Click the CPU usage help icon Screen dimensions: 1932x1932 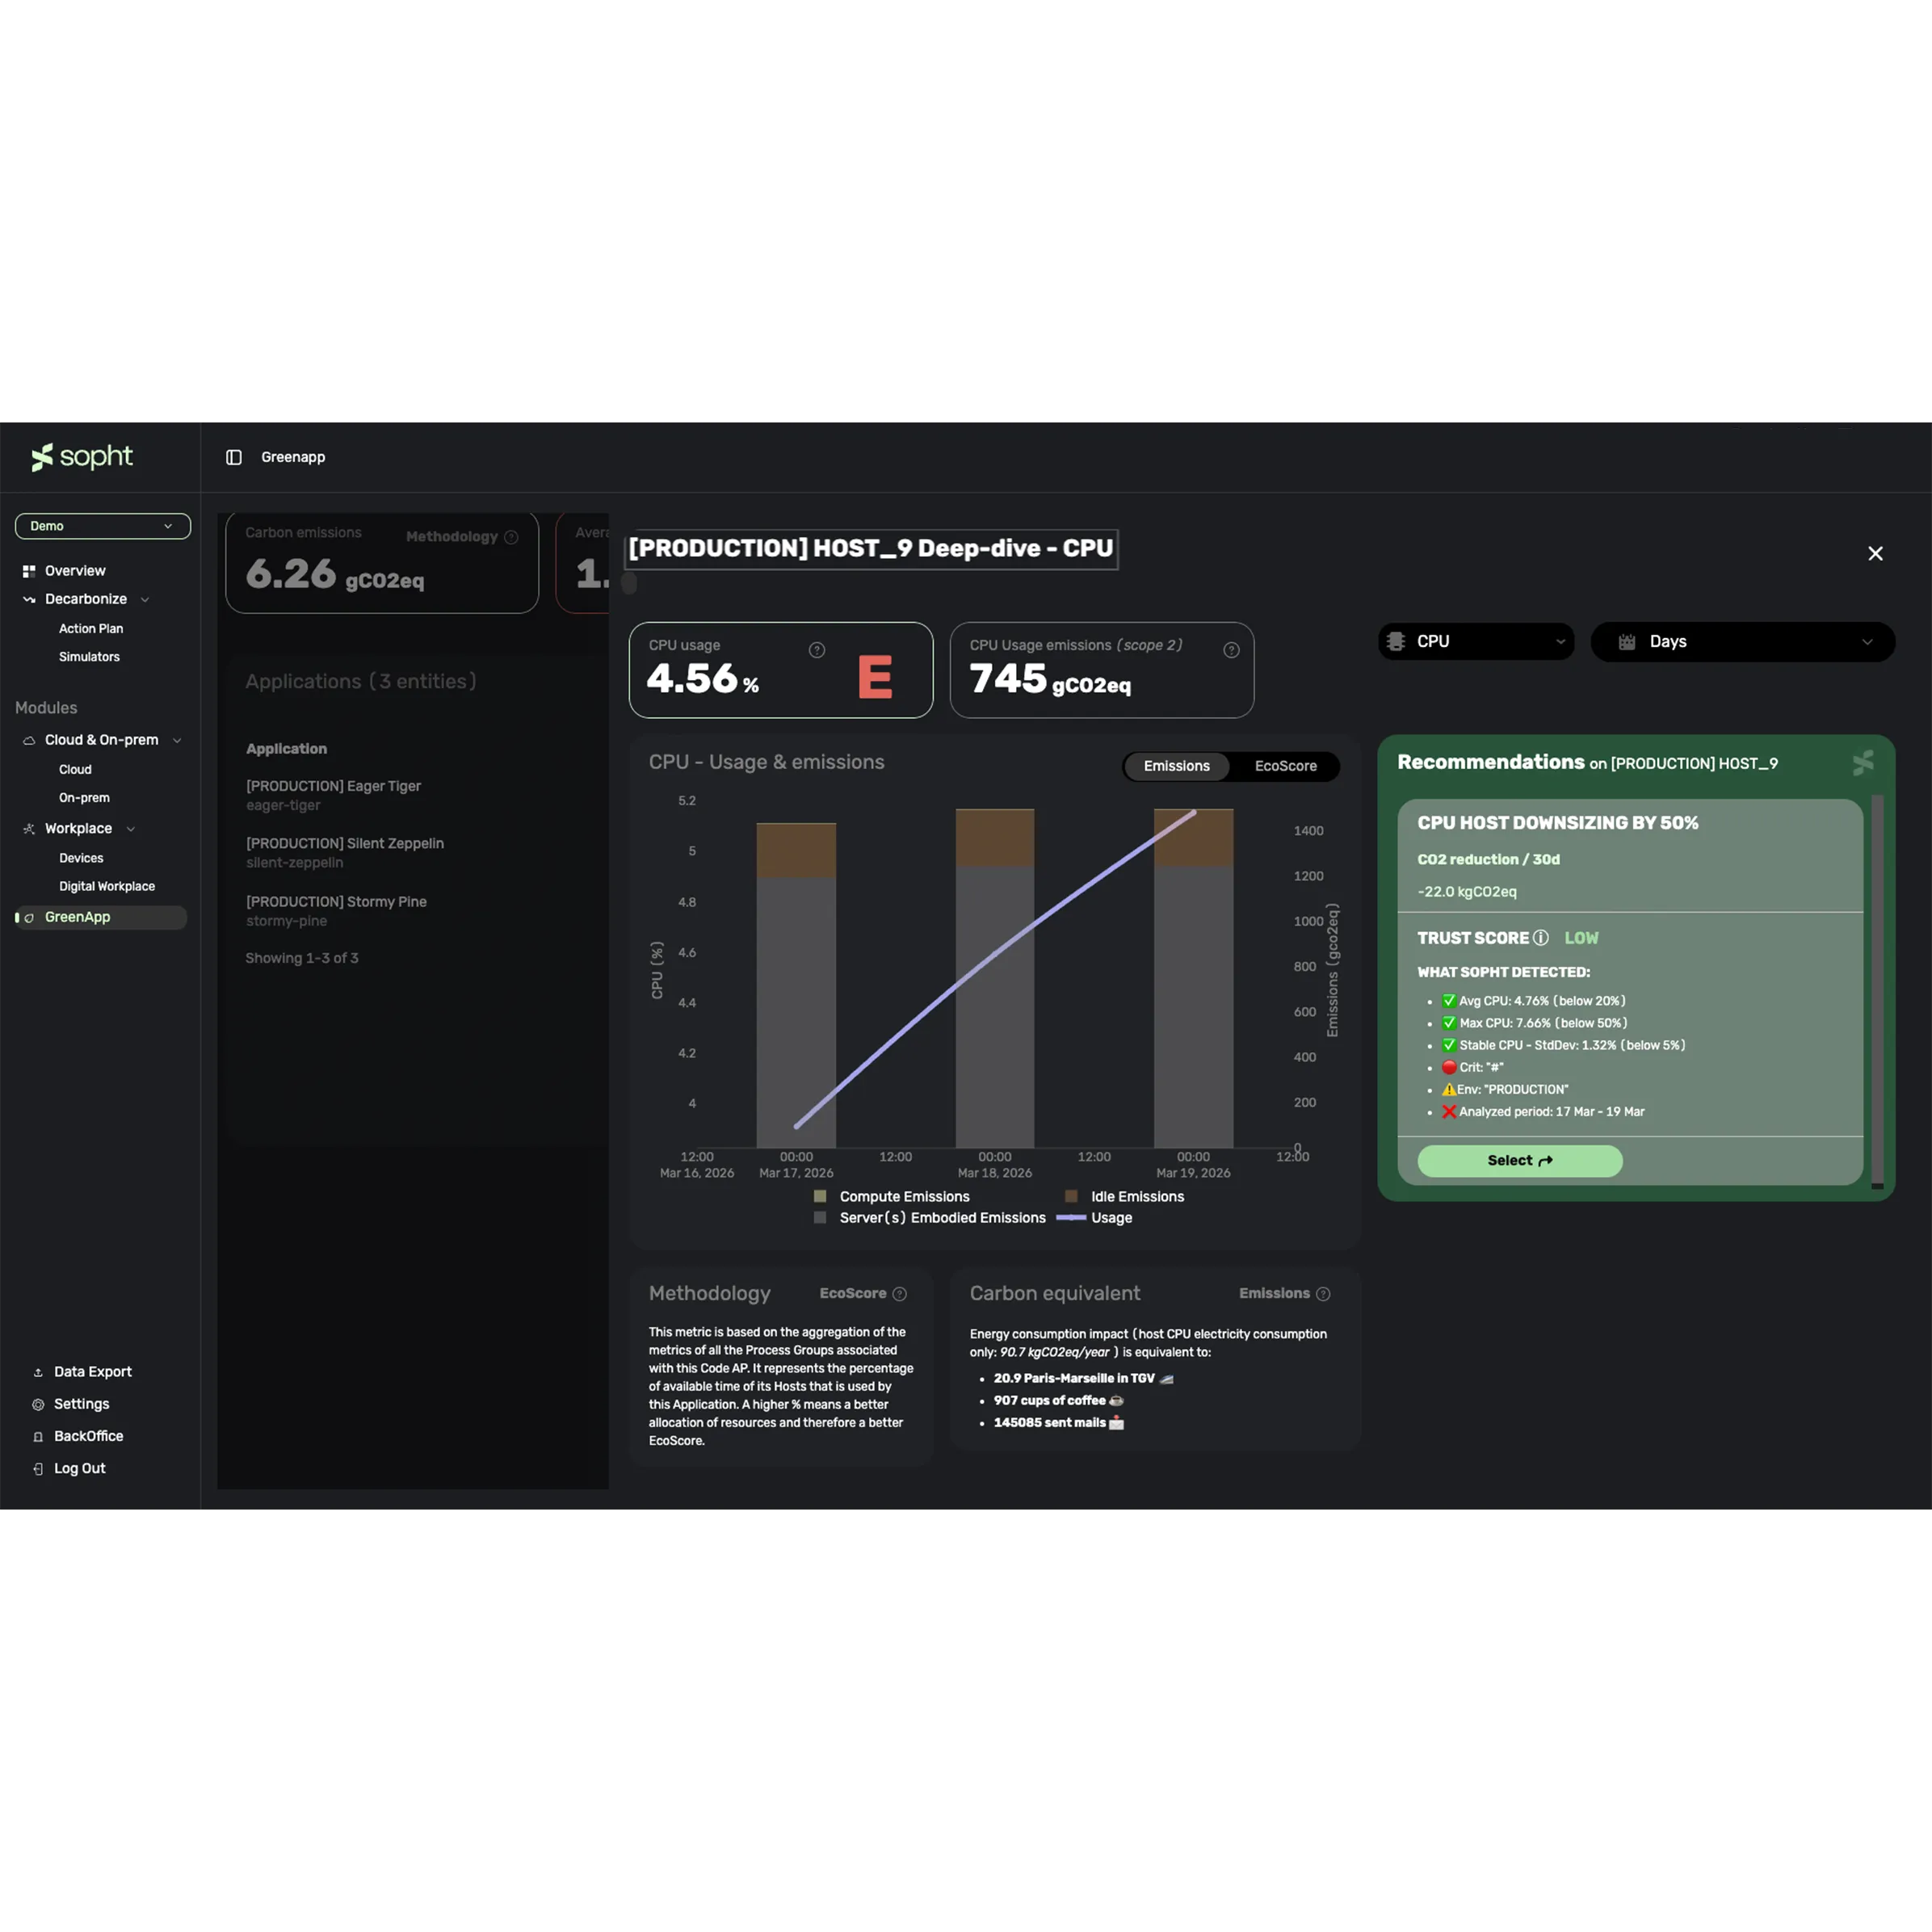click(x=817, y=650)
